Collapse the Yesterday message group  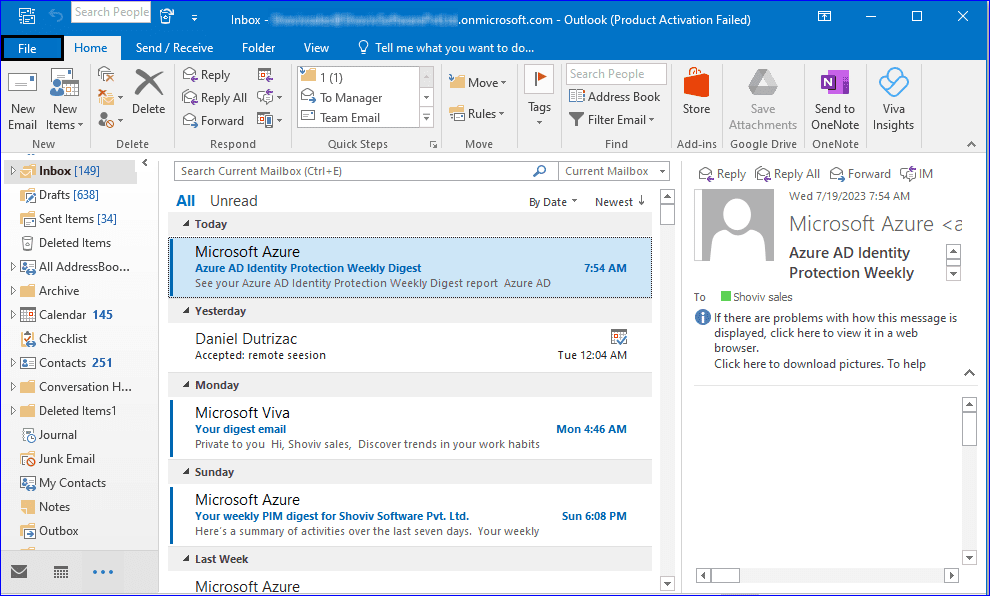point(186,311)
